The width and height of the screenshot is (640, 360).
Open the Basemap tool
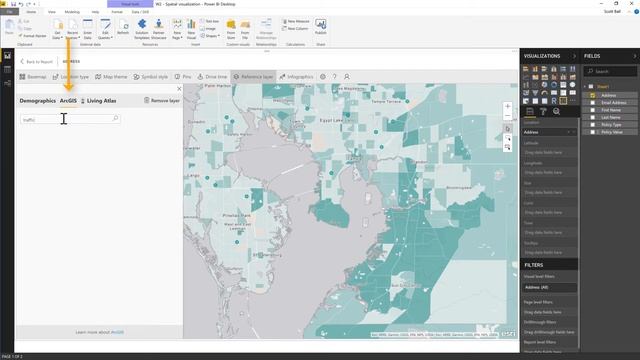pos(33,77)
